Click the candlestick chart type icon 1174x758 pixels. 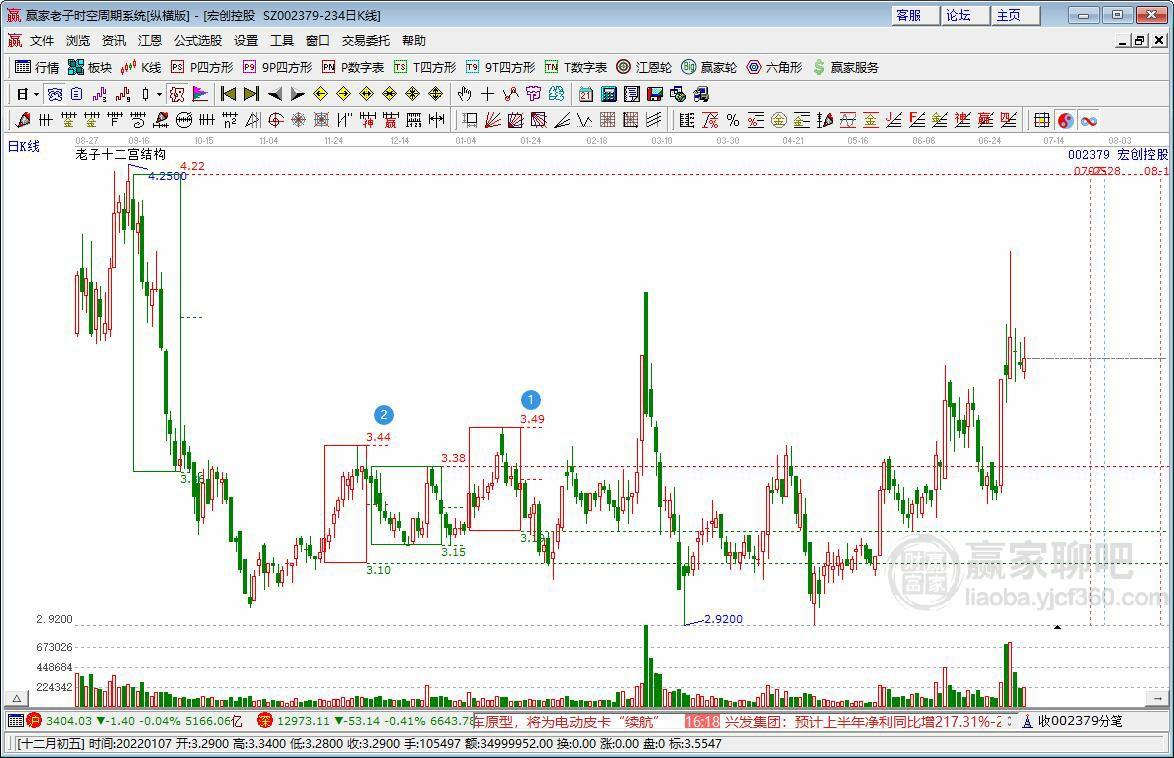pos(146,94)
